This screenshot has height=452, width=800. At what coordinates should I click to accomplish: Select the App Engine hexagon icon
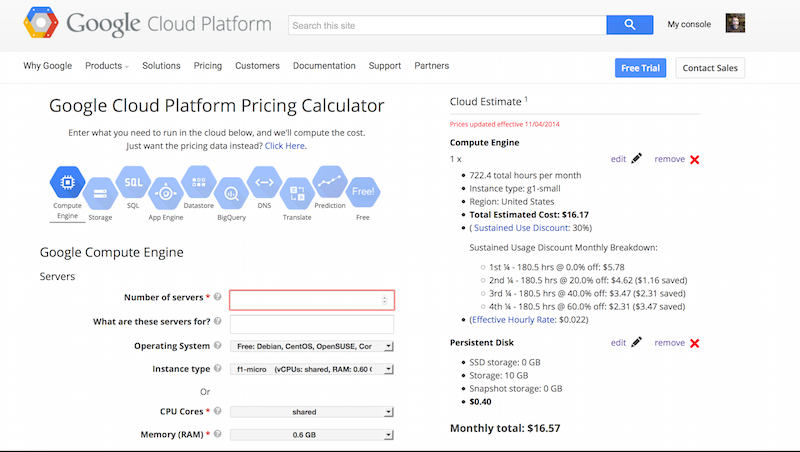pos(165,193)
